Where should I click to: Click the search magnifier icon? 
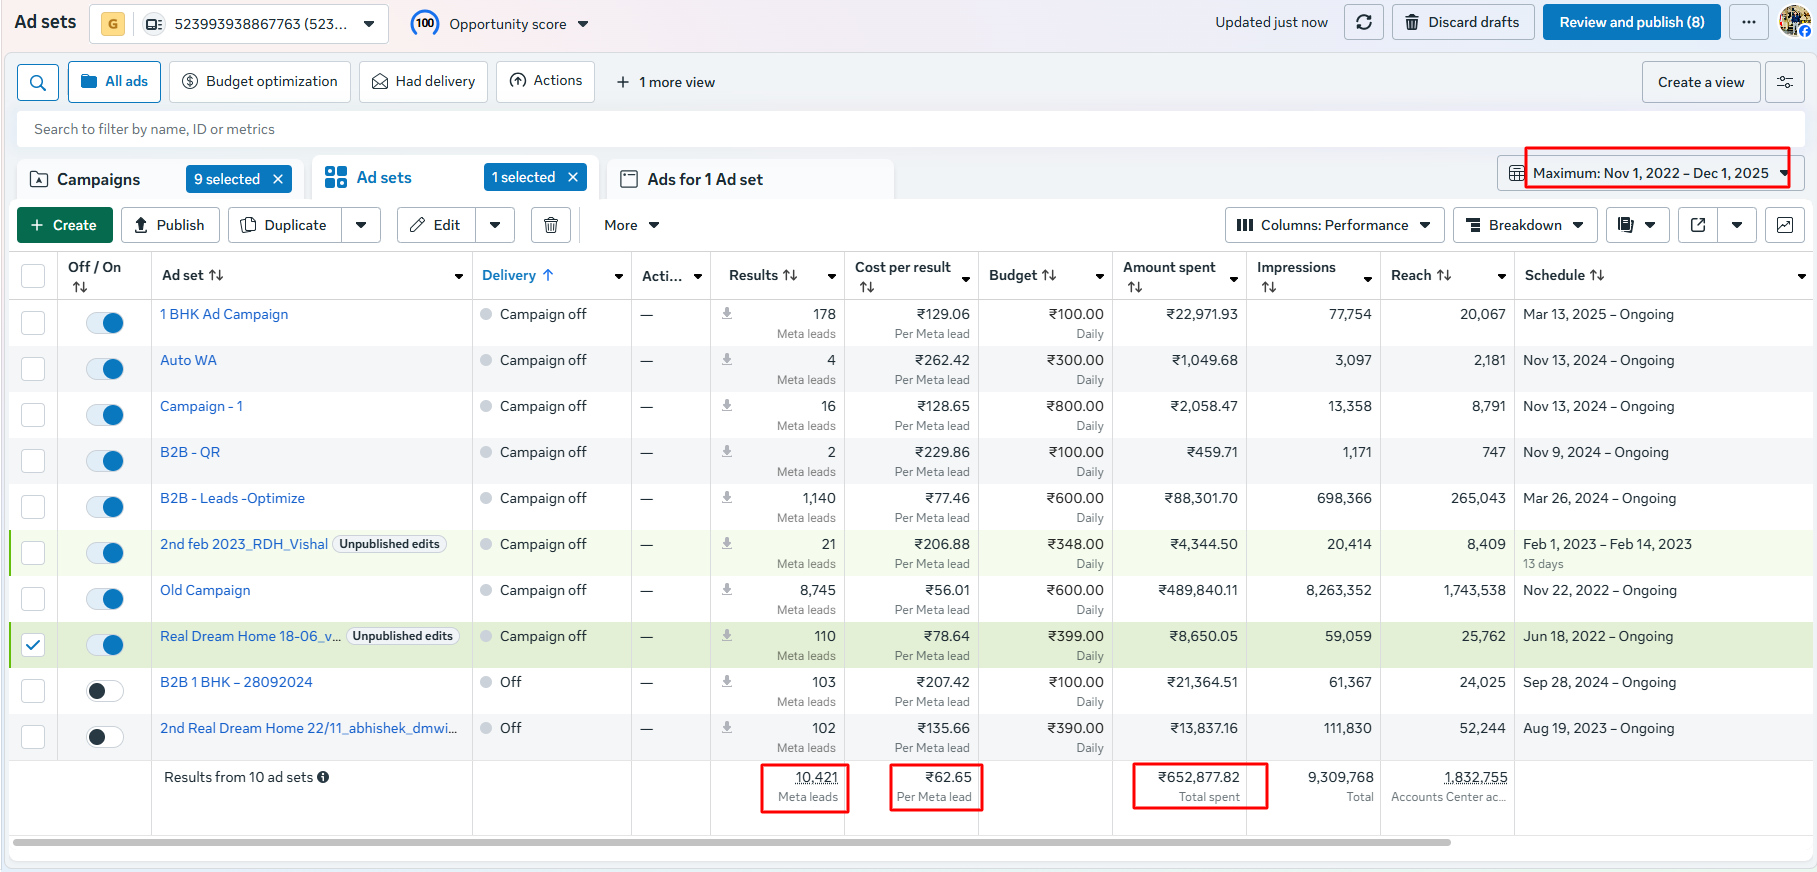pyautogui.click(x=38, y=82)
